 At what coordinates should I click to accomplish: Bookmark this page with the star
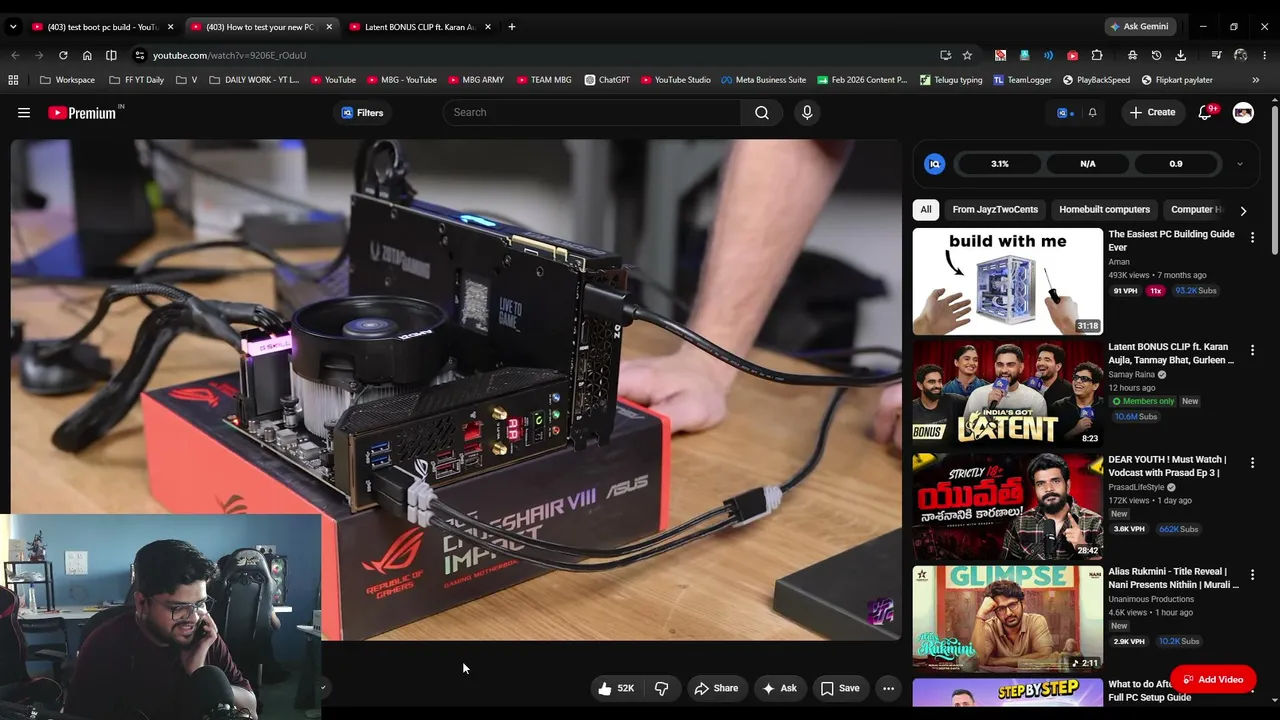[967, 55]
